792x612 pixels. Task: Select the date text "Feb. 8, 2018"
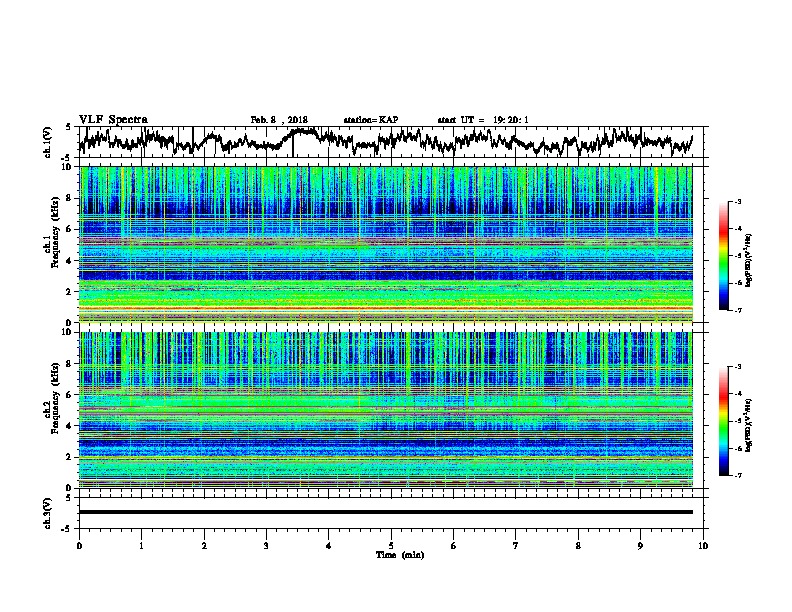pyautogui.click(x=279, y=120)
